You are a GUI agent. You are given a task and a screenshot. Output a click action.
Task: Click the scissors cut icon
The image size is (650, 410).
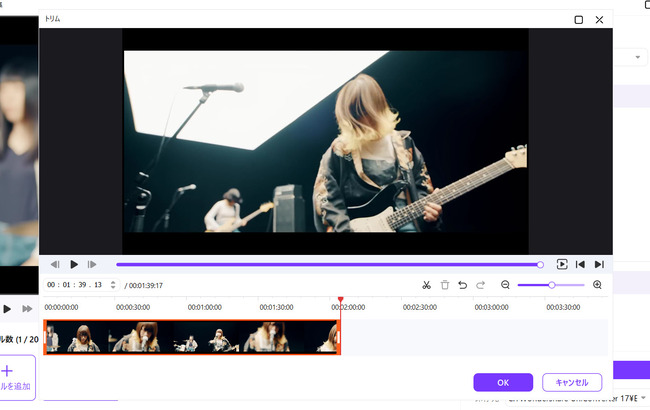click(x=427, y=285)
